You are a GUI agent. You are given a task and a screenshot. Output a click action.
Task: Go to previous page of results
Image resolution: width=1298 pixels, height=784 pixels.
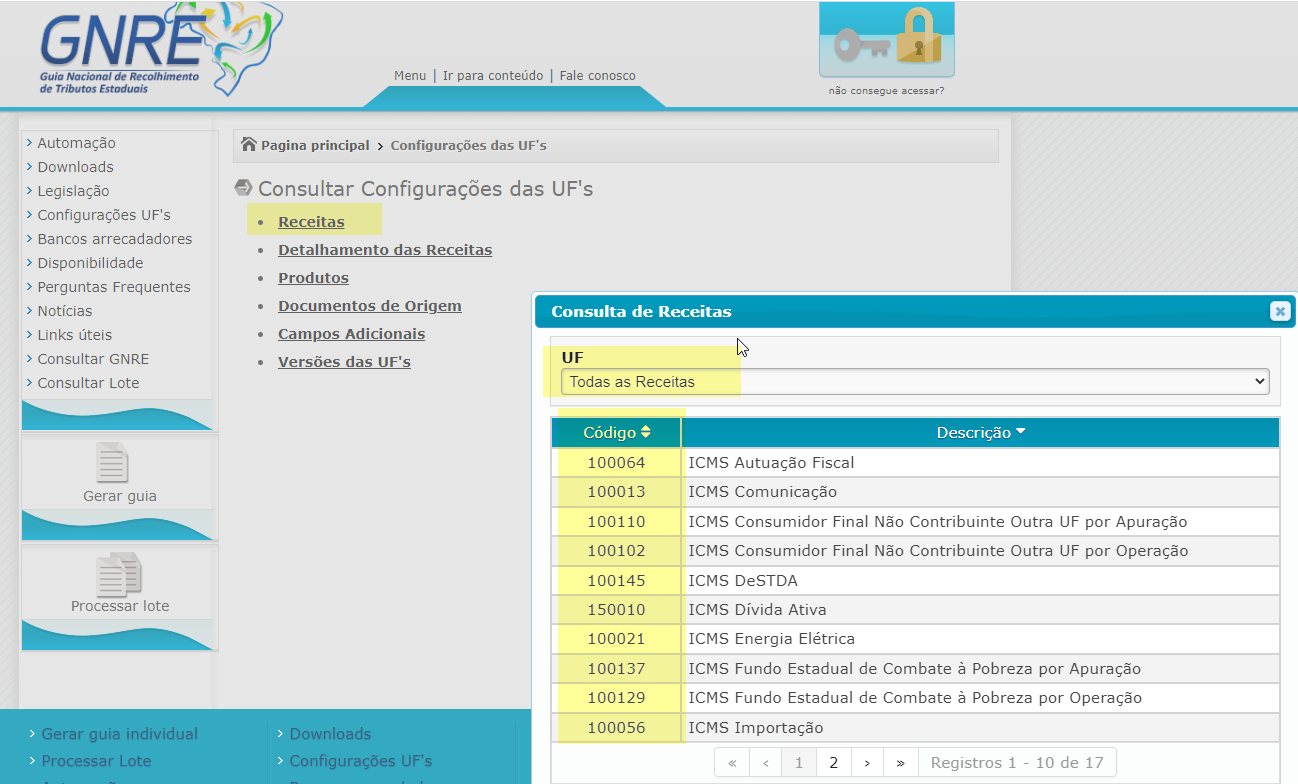[x=766, y=763]
